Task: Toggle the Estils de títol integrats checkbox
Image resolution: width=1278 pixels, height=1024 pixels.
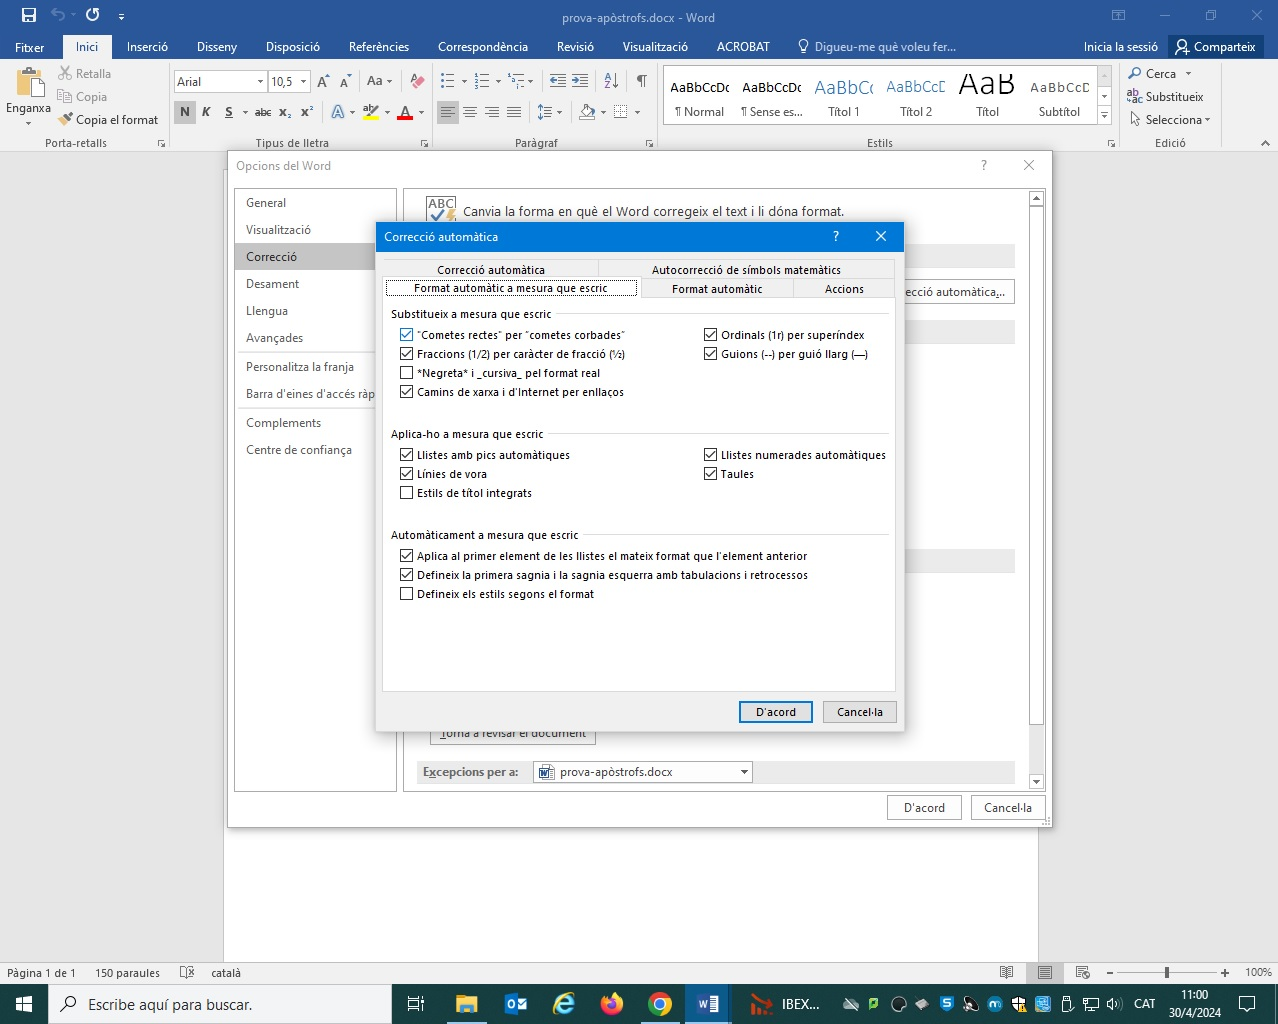Action: (x=406, y=493)
